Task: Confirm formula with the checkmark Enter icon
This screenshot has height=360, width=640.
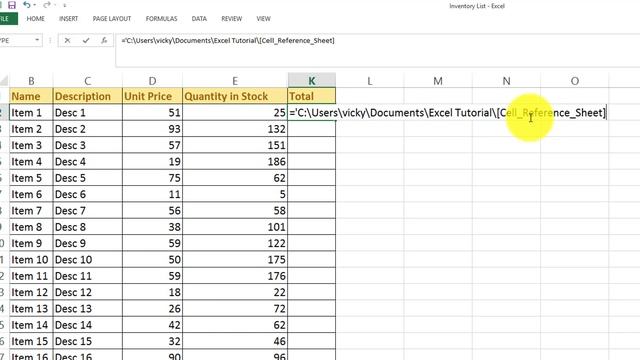Action: click(x=86, y=40)
